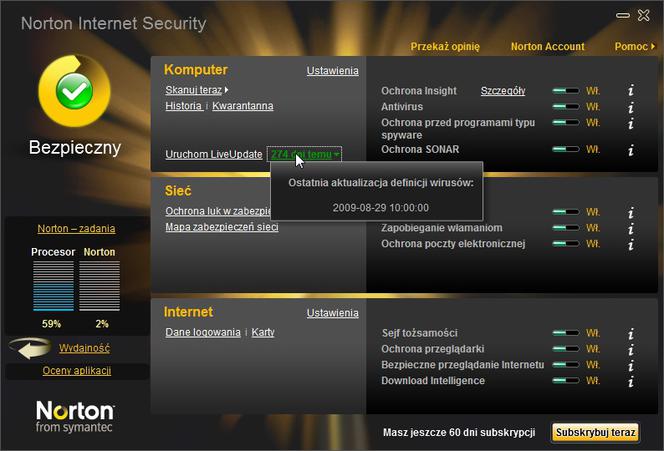Screen dimensions: 664x451
Task: Open info icon for Ochrona SONAR
Action: click(x=631, y=149)
